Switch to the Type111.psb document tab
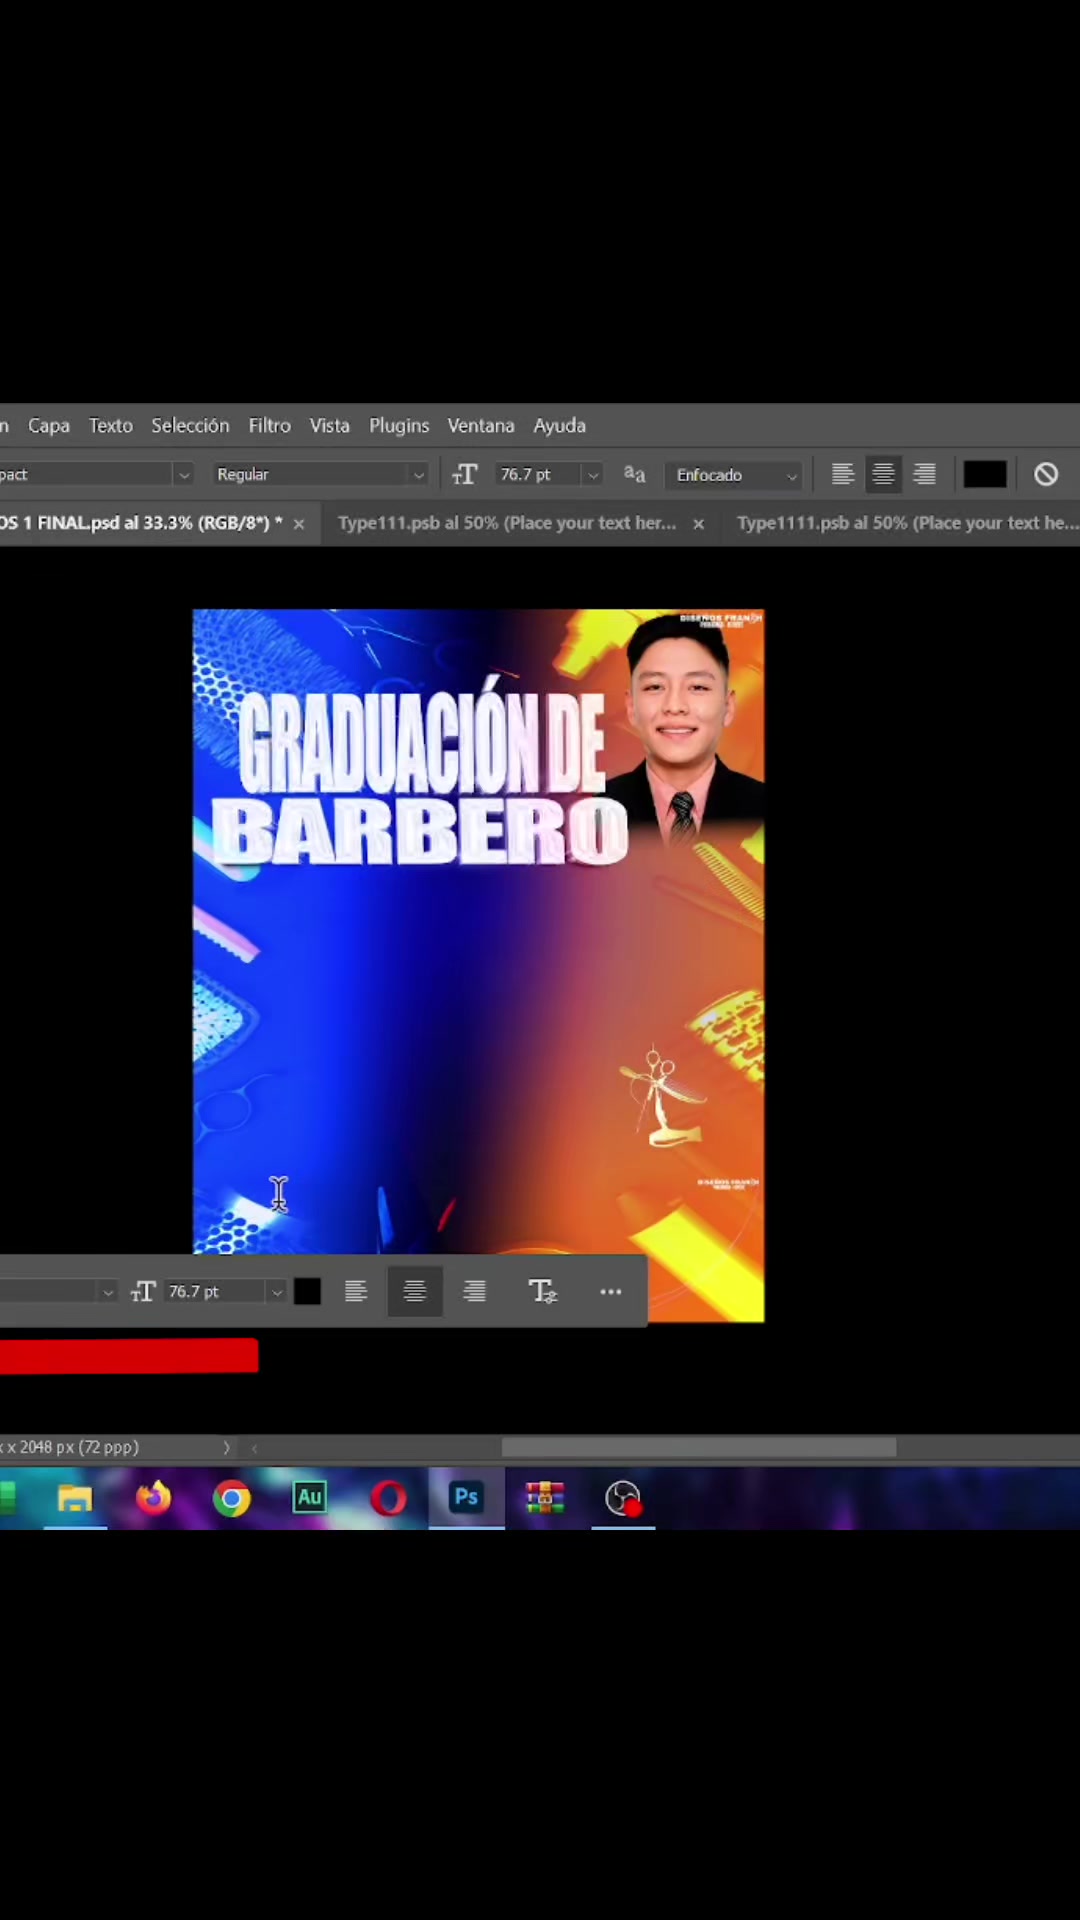This screenshot has width=1080, height=1920. pos(507,523)
